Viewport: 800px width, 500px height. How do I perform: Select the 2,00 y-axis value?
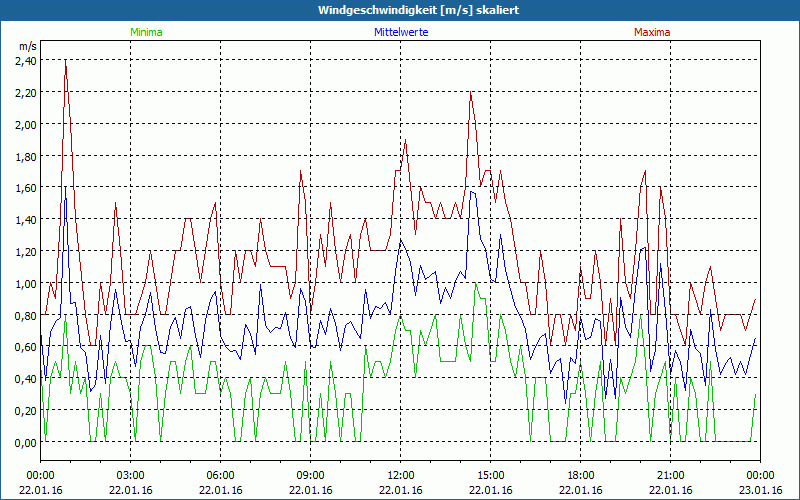coord(25,124)
